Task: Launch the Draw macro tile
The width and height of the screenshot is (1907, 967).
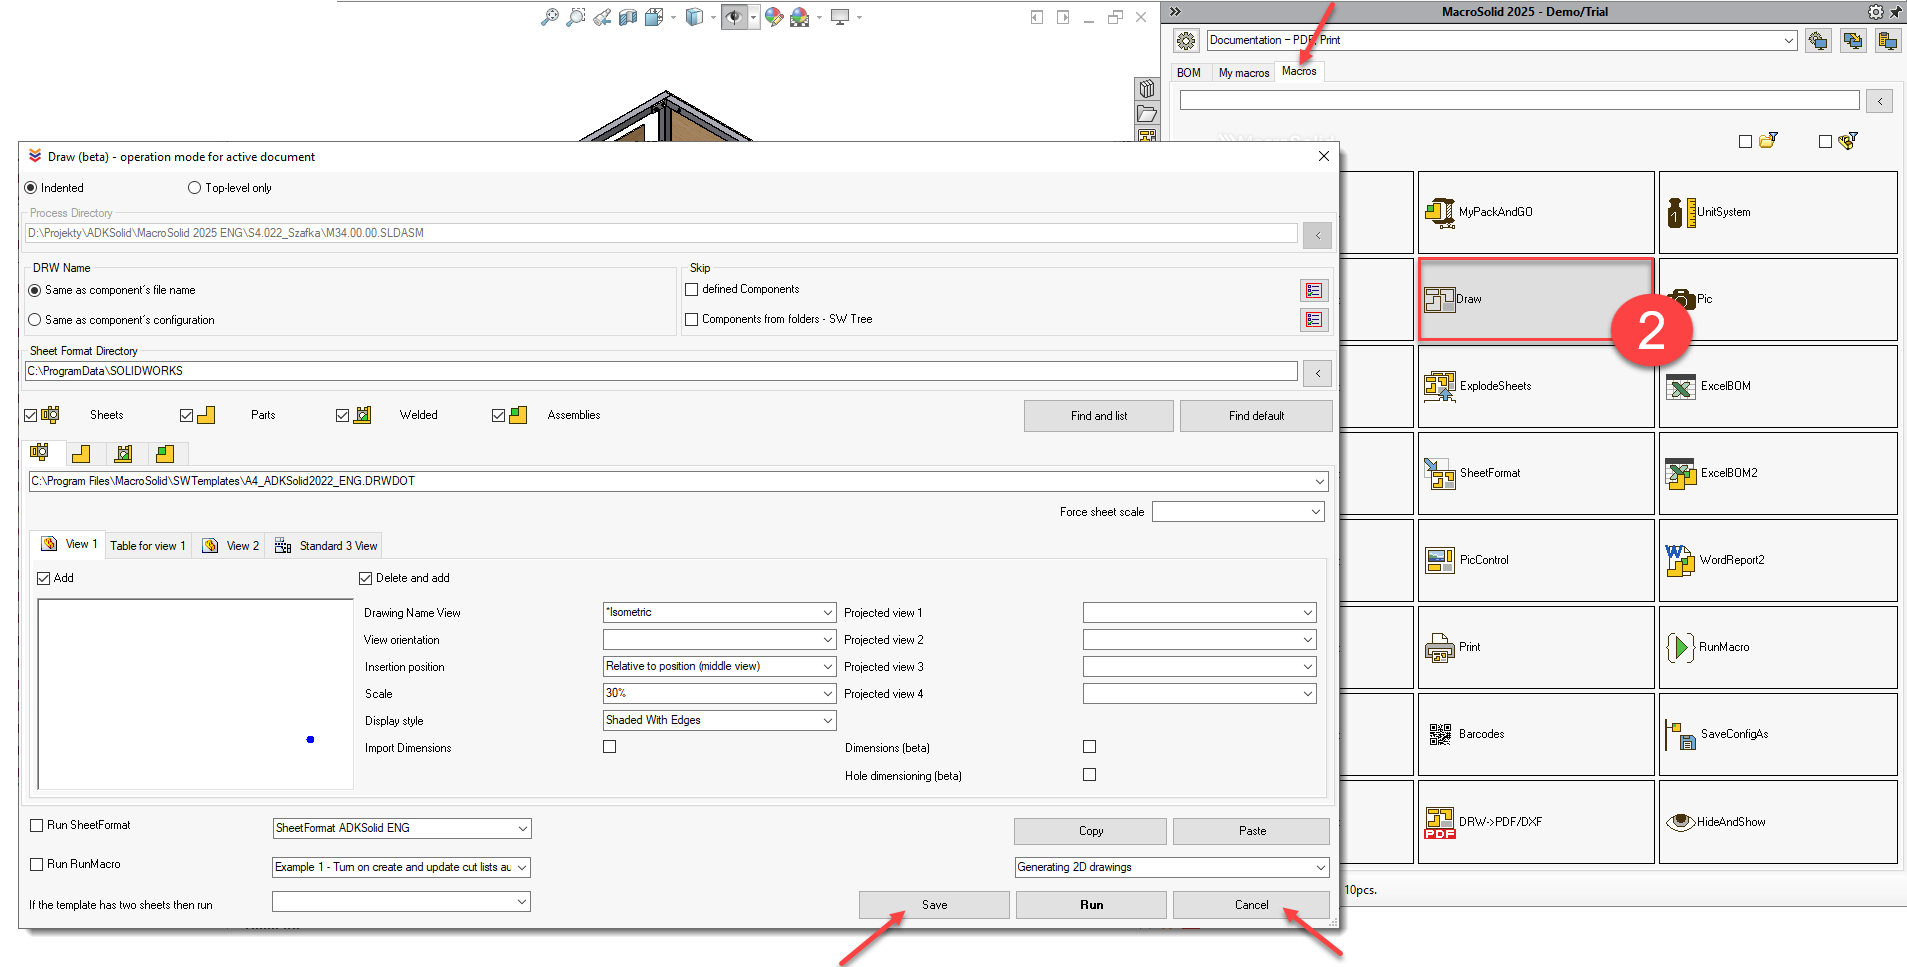Action: pos(1535,299)
